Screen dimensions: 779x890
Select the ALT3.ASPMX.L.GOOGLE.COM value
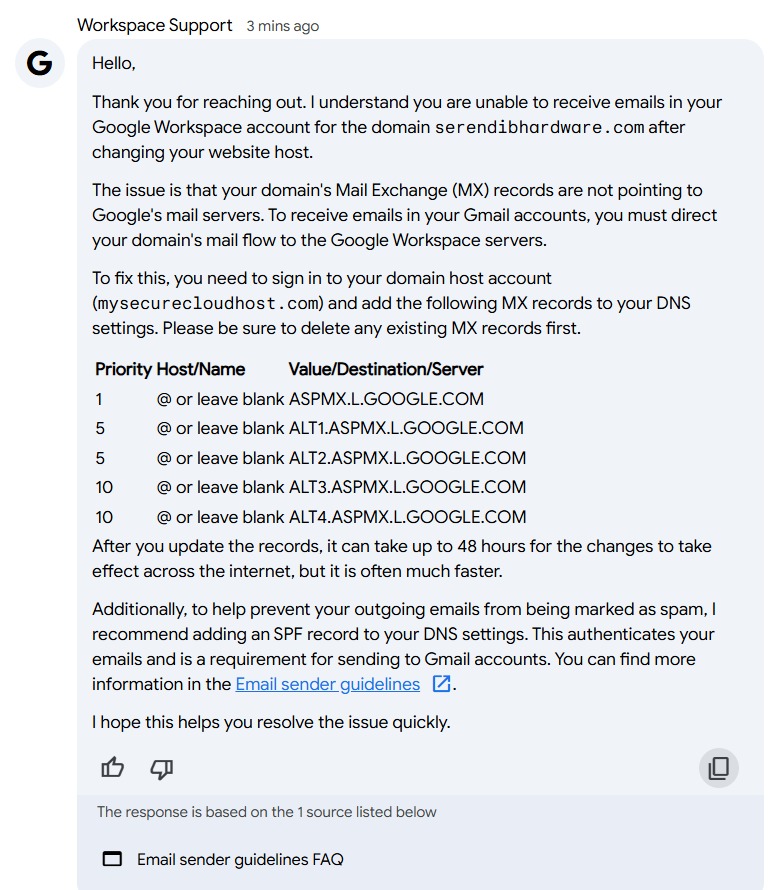[408, 487]
